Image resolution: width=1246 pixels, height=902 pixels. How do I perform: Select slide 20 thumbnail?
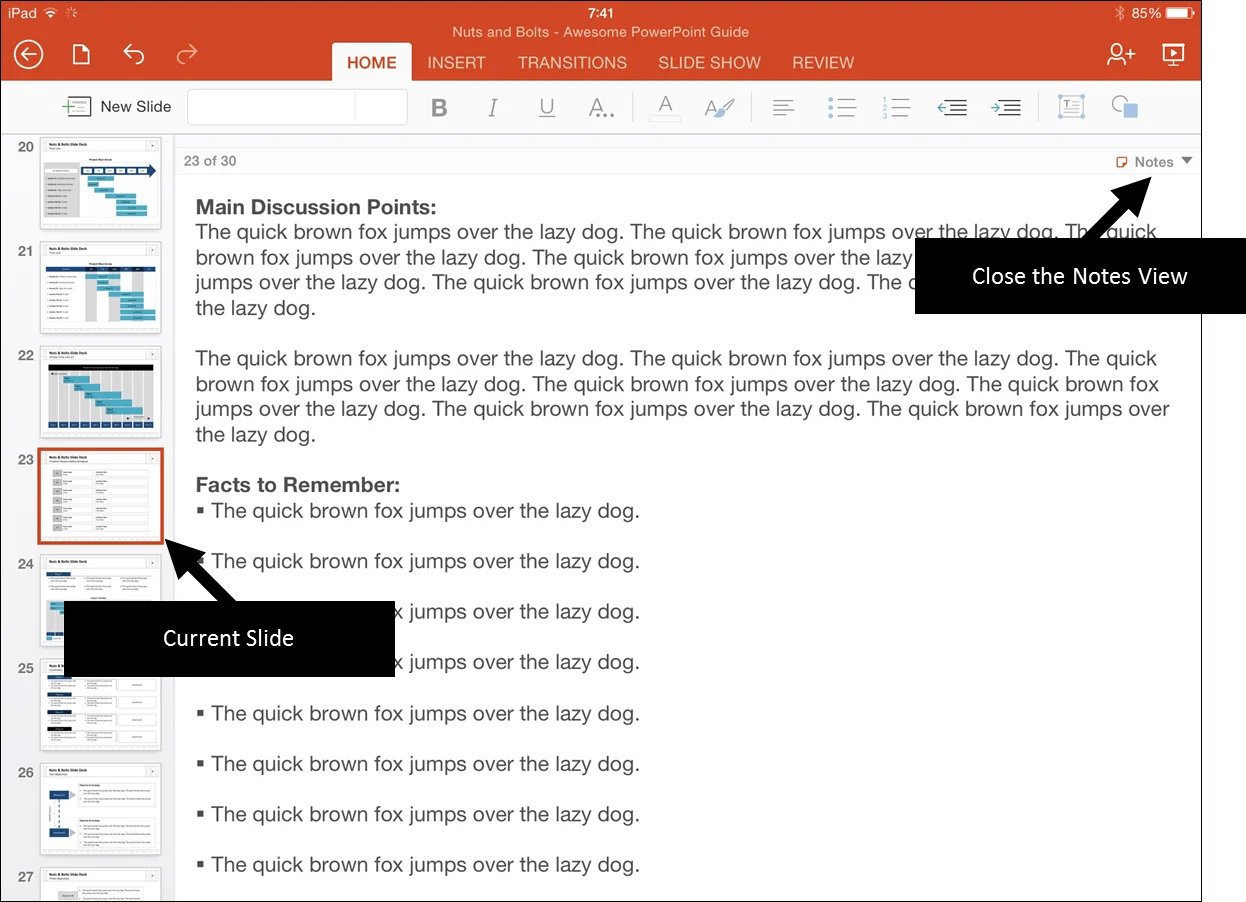point(100,184)
